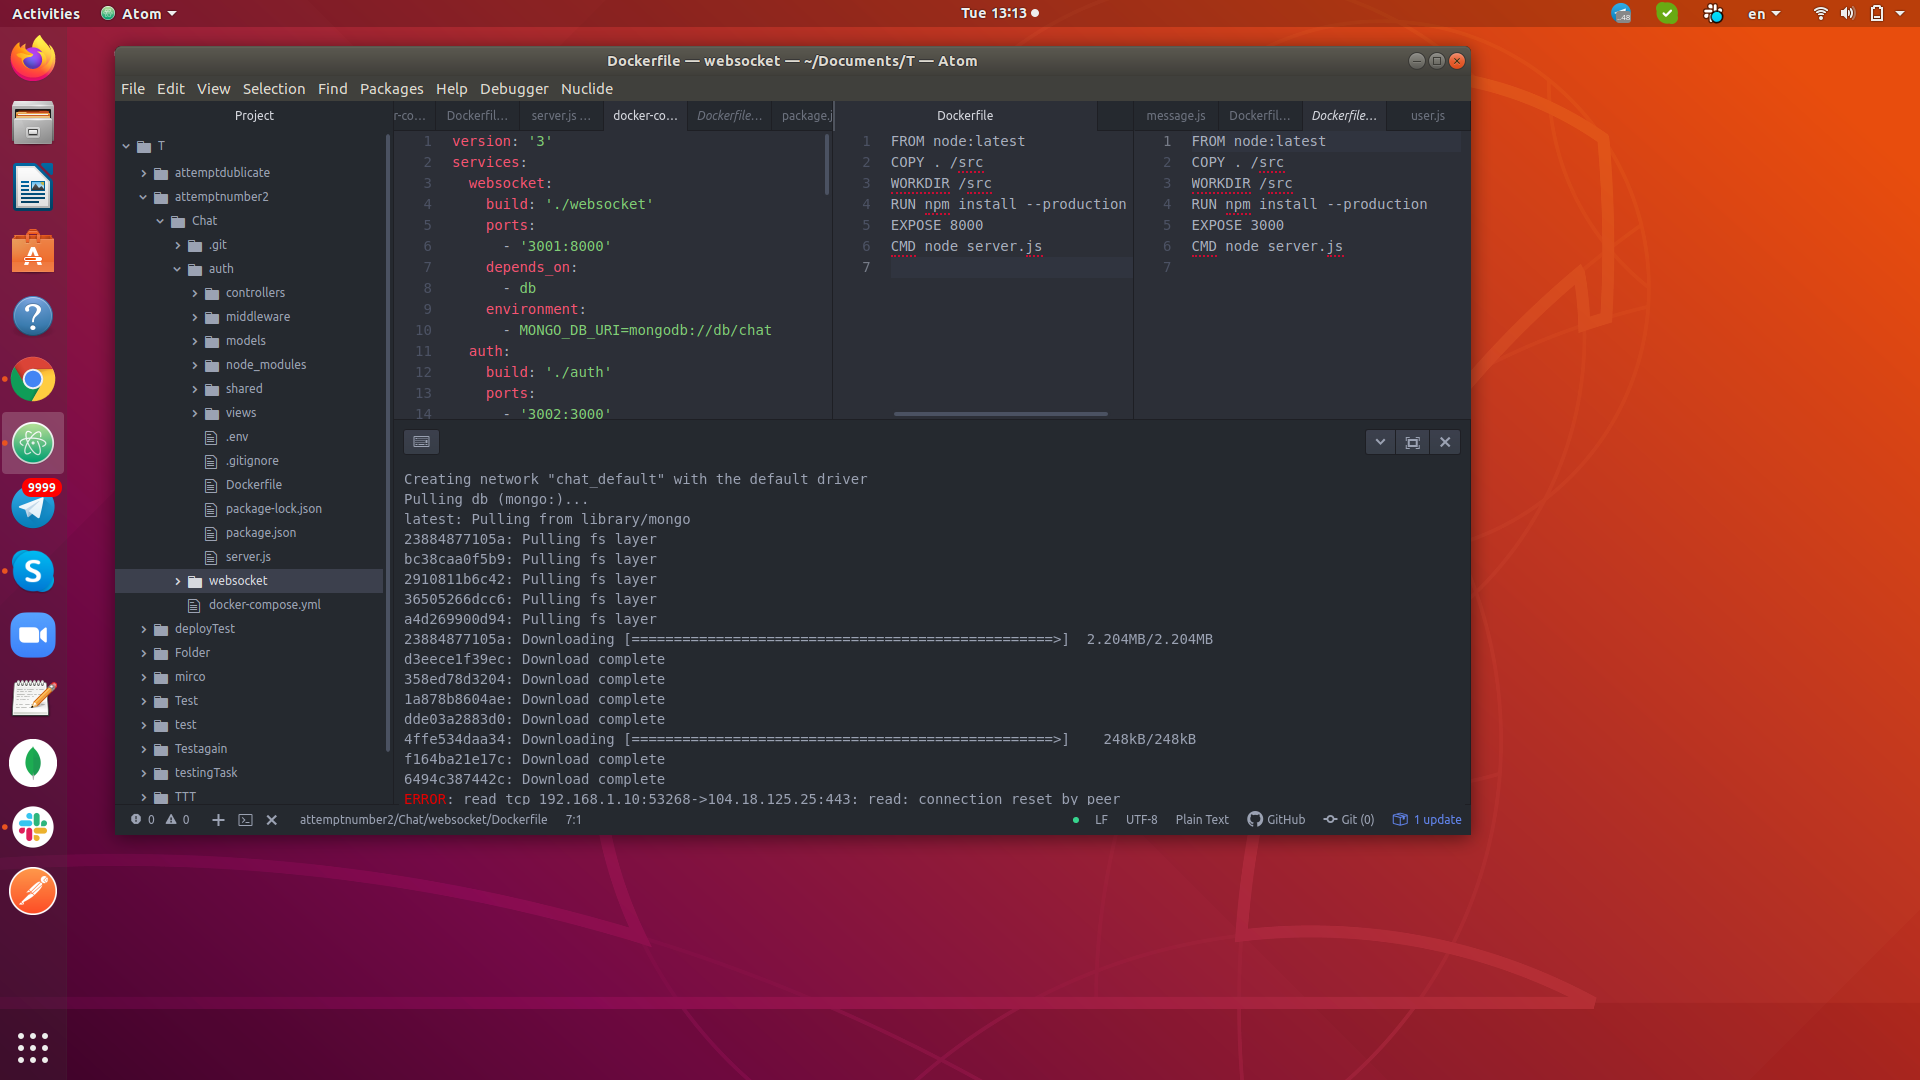
Task: Click the 1 update package notice
Action: pos(1427,820)
